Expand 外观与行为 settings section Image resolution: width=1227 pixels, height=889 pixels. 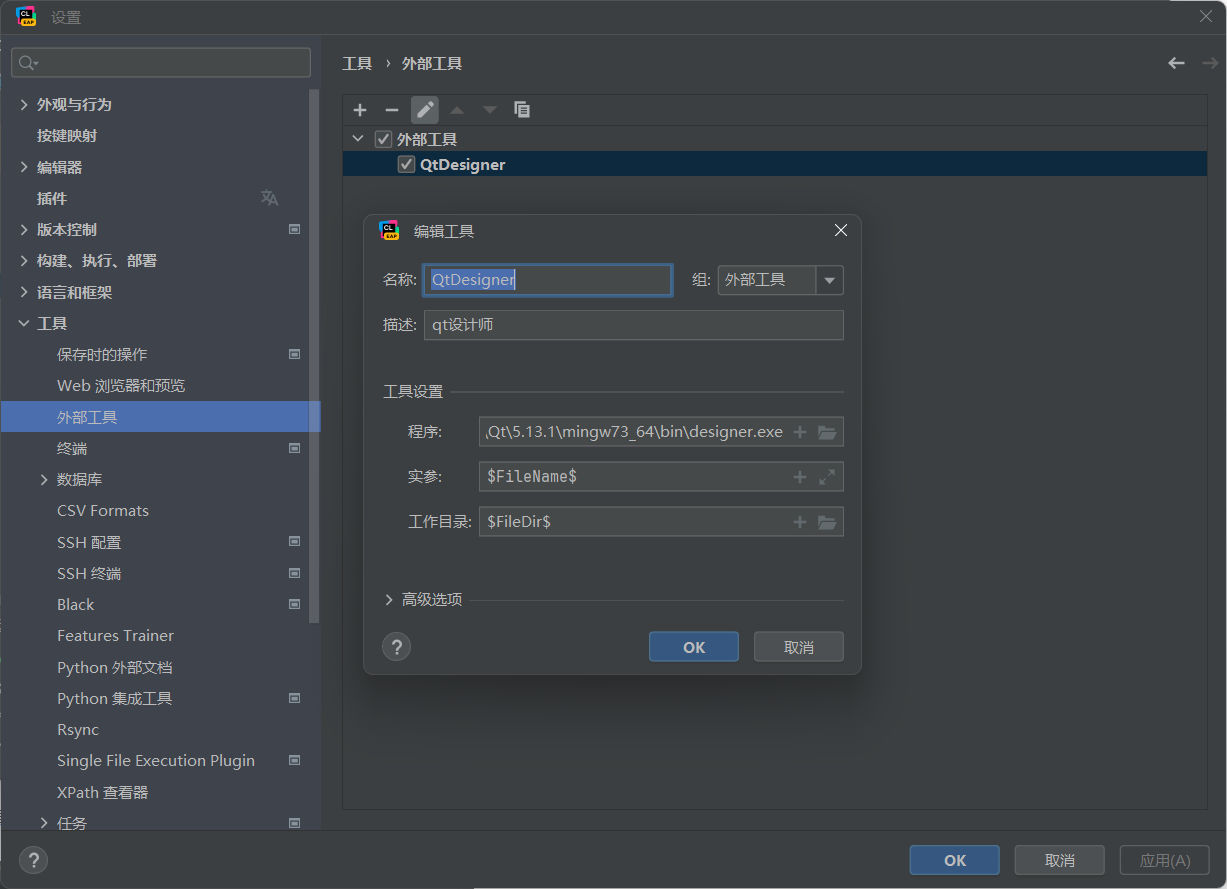[24, 104]
